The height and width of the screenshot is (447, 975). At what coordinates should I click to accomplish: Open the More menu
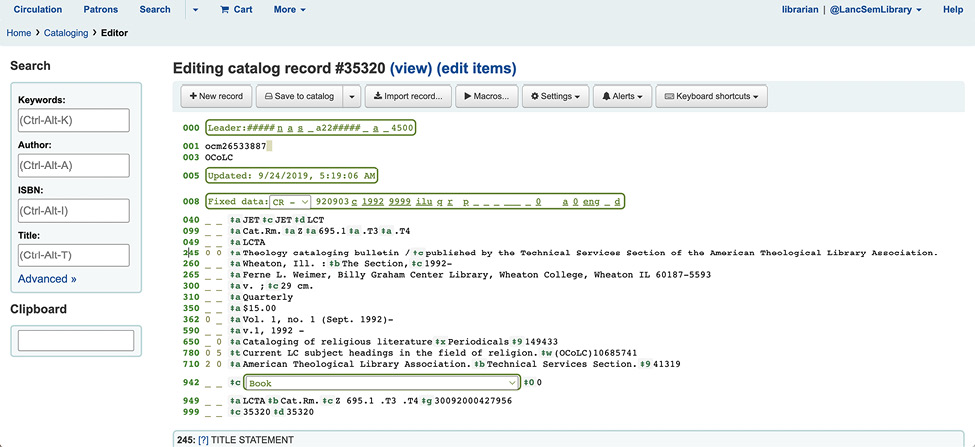[x=289, y=10]
